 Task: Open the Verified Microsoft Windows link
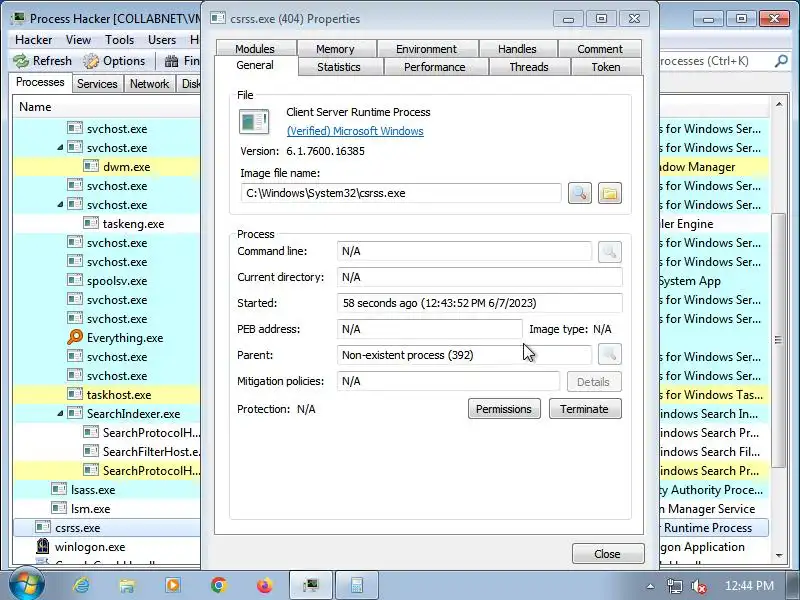click(x=355, y=131)
